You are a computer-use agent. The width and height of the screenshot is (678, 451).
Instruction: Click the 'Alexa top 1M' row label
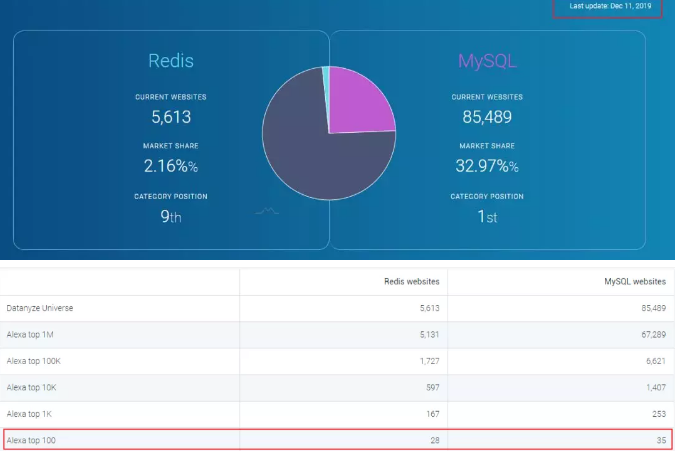[30, 335]
